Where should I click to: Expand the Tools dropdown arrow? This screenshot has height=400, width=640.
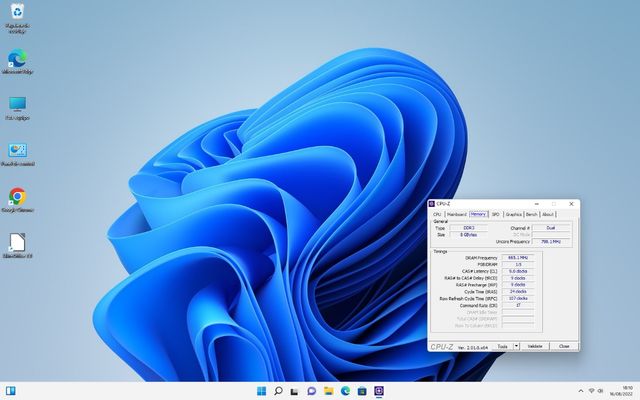(516, 346)
